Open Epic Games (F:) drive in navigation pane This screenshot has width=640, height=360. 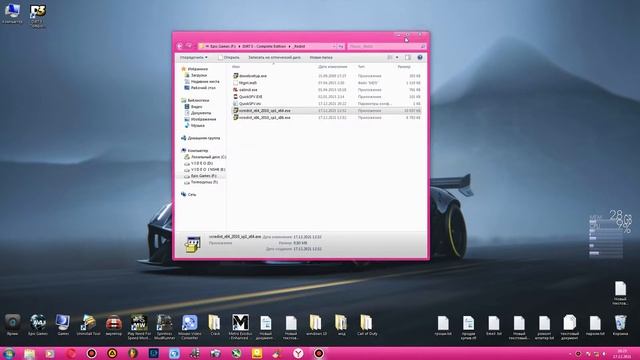pos(204,176)
